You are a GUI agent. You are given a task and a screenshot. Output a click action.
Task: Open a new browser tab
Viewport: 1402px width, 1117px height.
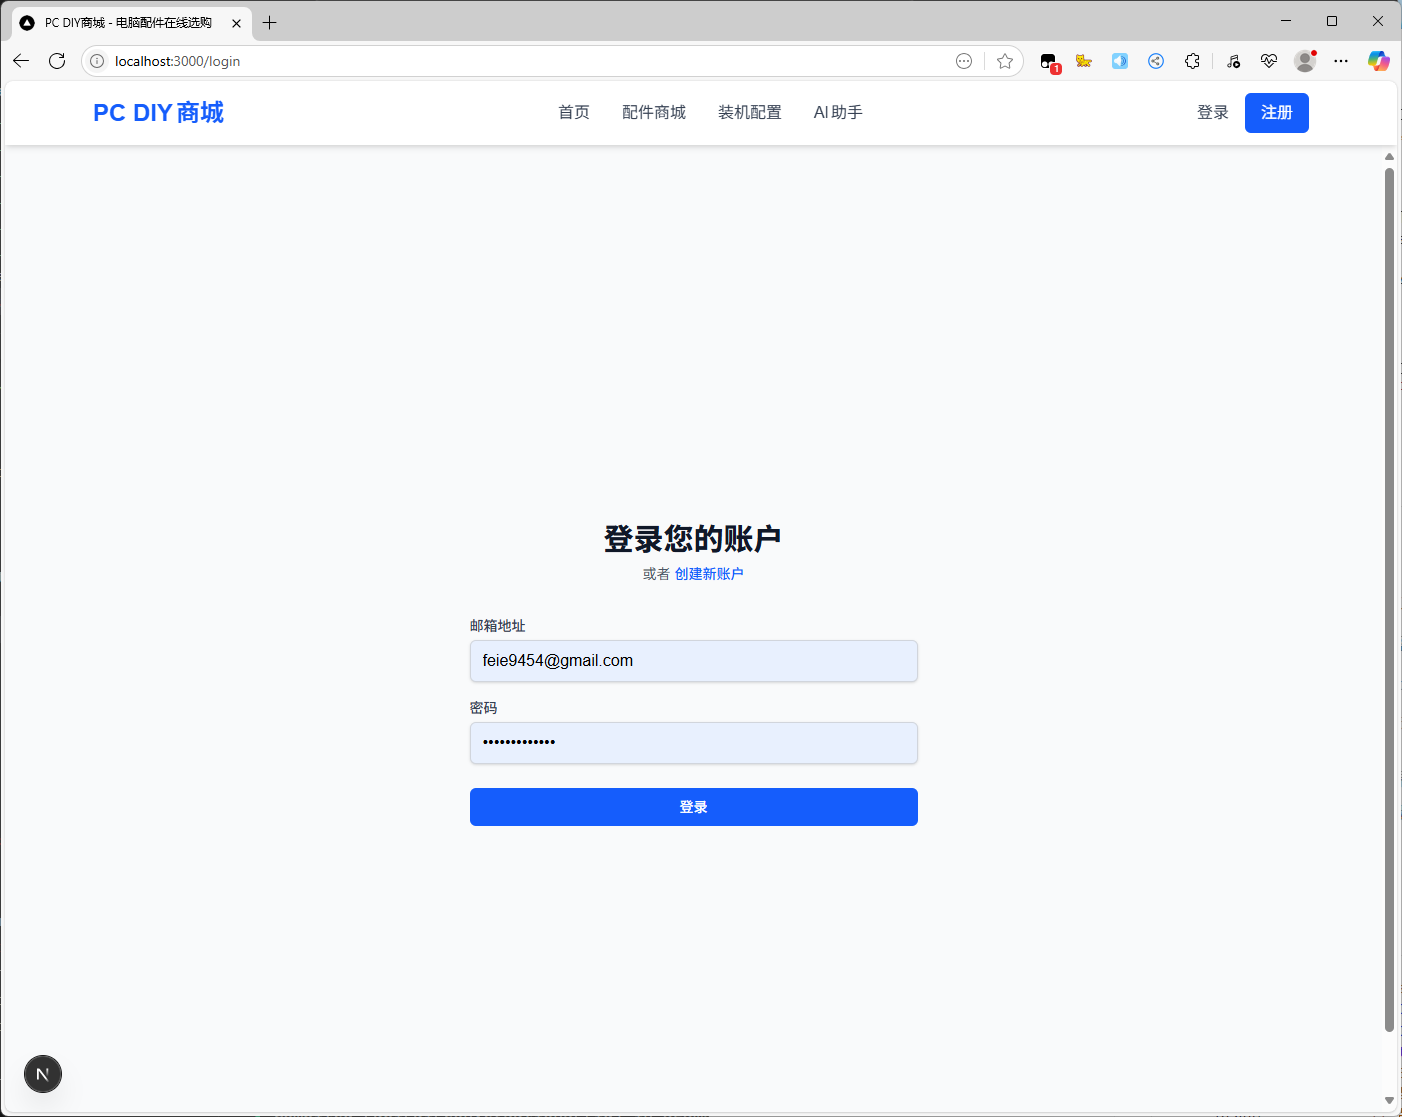click(x=270, y=22)
